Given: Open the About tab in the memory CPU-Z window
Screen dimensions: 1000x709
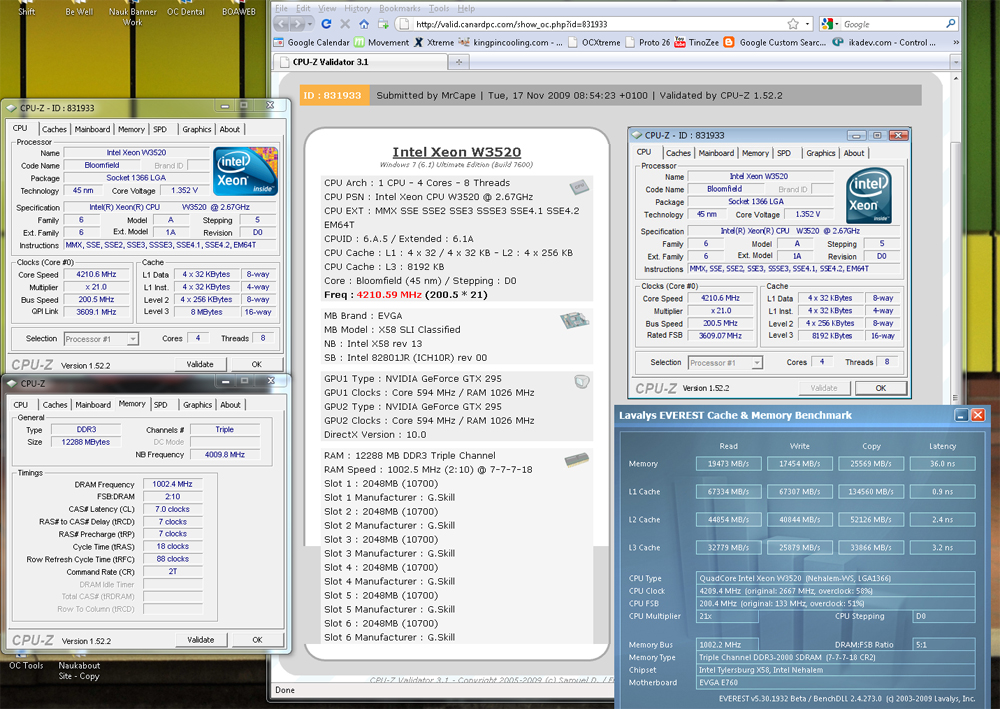Looking at the screenshot, I should click(230, 404).
